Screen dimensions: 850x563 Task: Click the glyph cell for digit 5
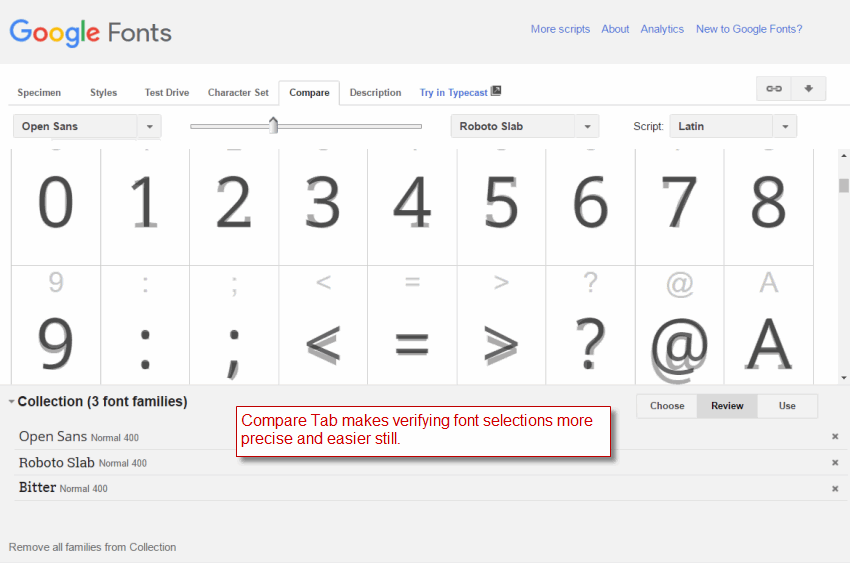[x=501, y=207]
